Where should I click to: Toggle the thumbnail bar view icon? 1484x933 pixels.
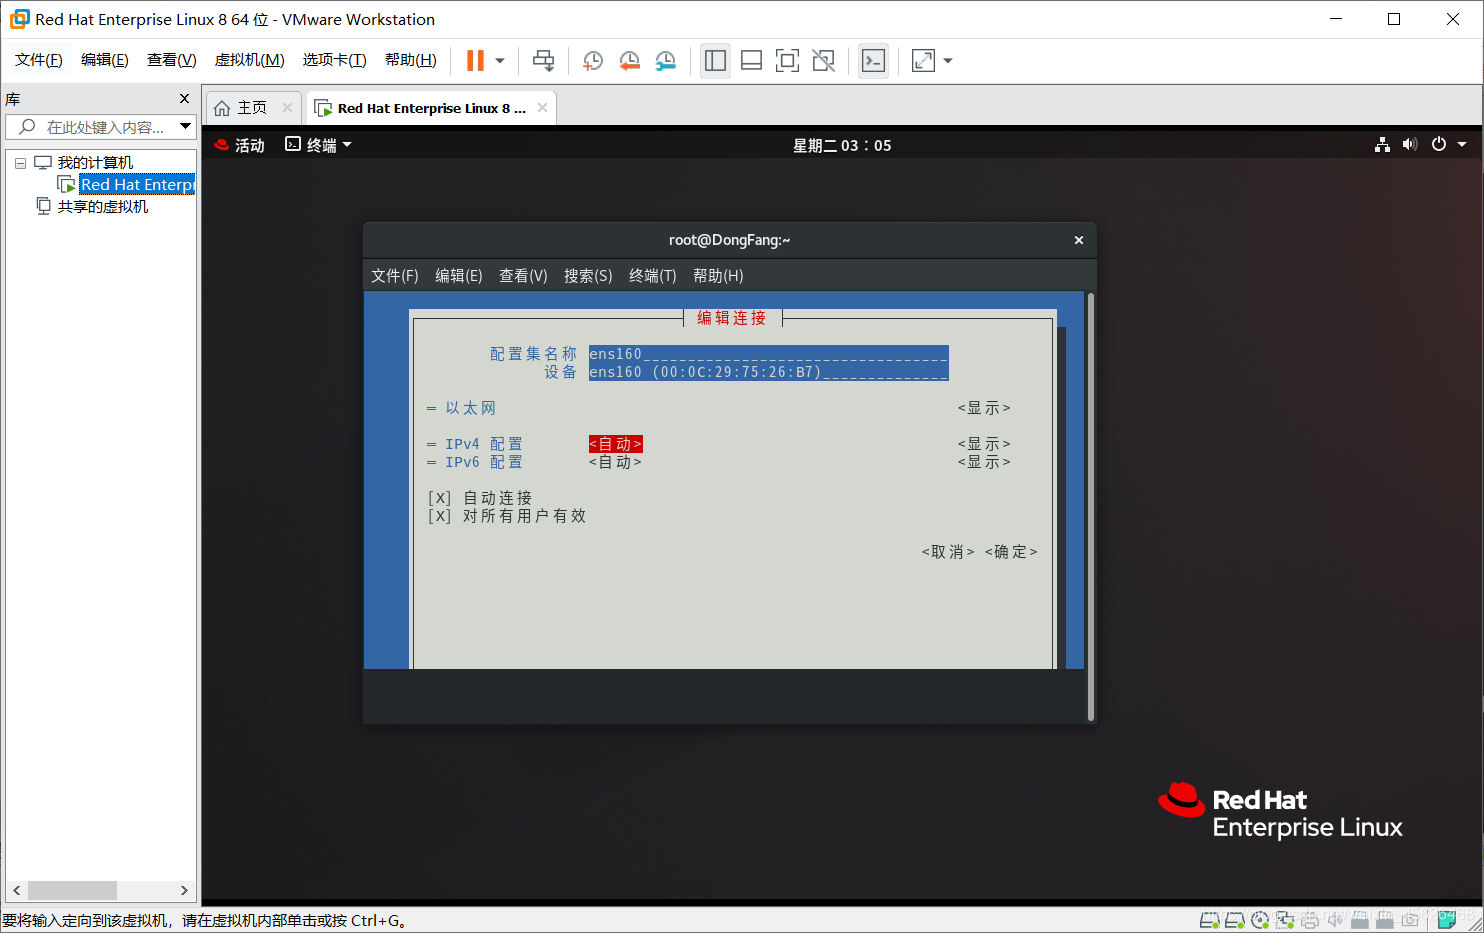click(x=751, y=61)
